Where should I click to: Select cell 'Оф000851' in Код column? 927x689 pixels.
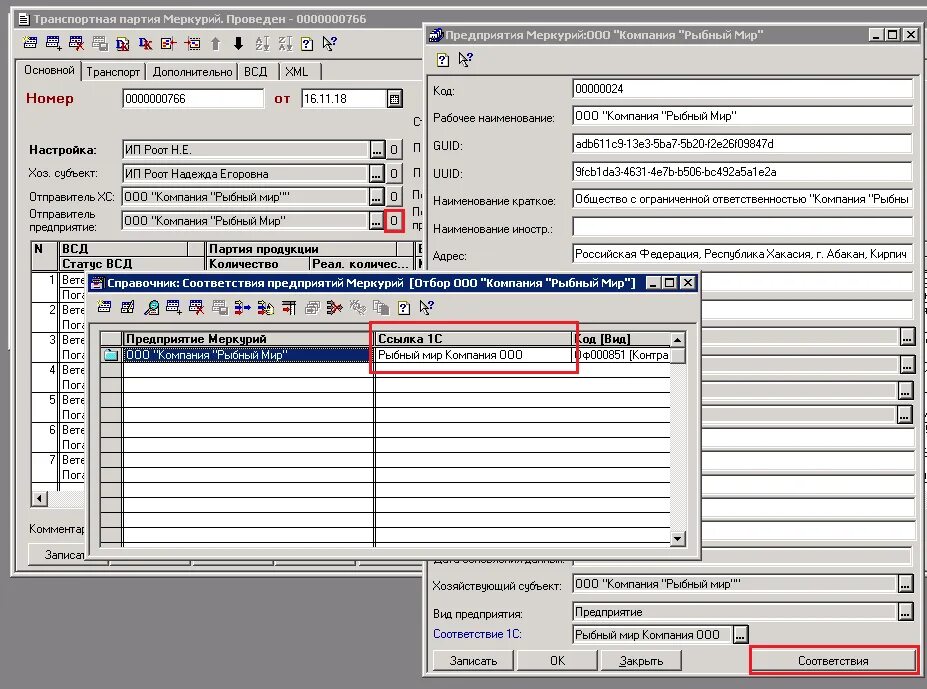[621, 355]
